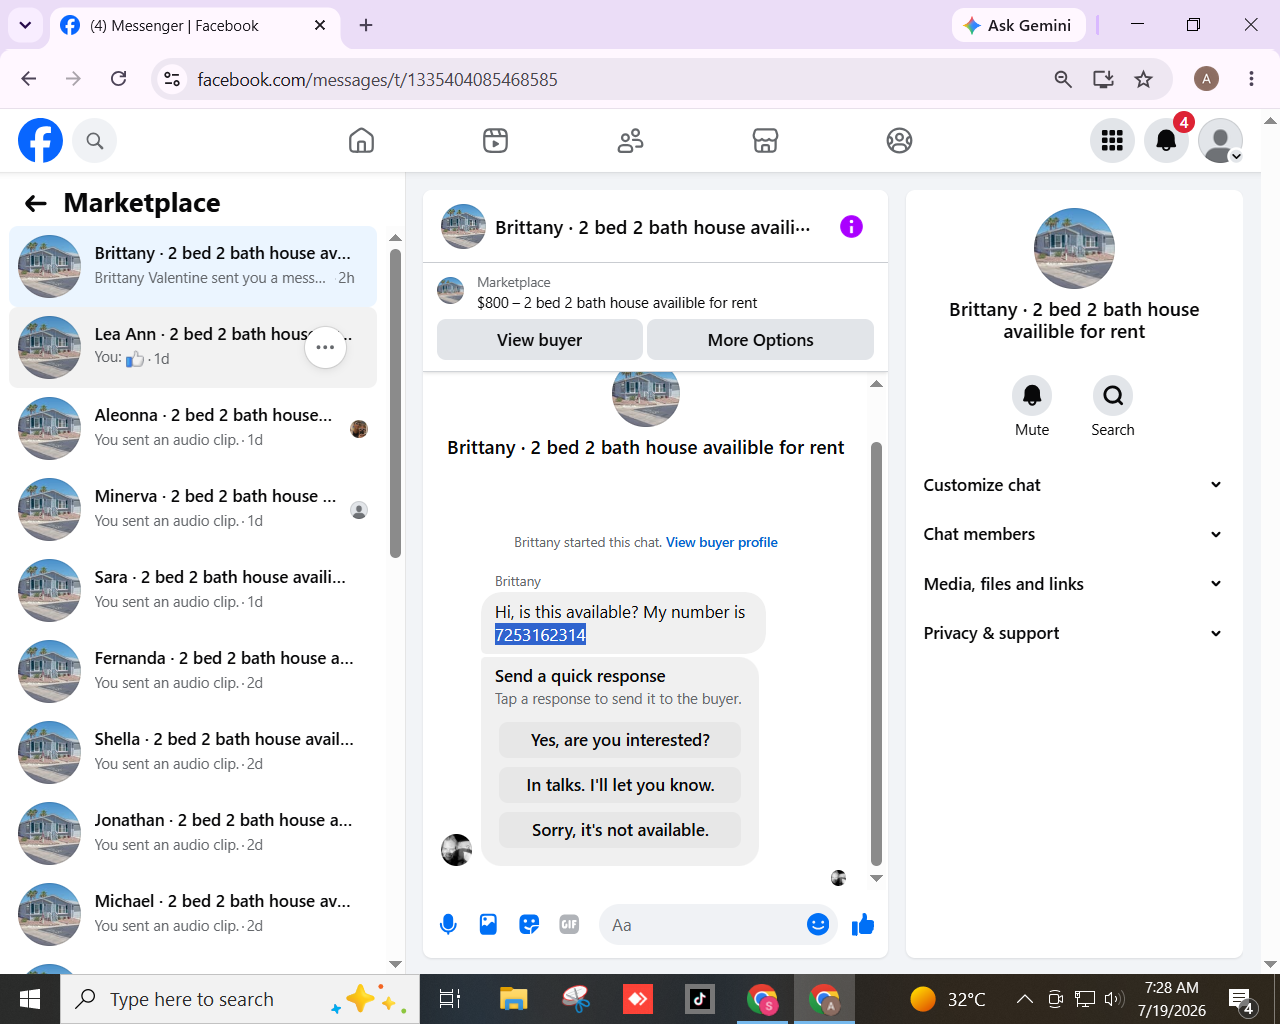Send 'Sorry, it's not available.' response
1280x1024 pixels.
point(620,830)
